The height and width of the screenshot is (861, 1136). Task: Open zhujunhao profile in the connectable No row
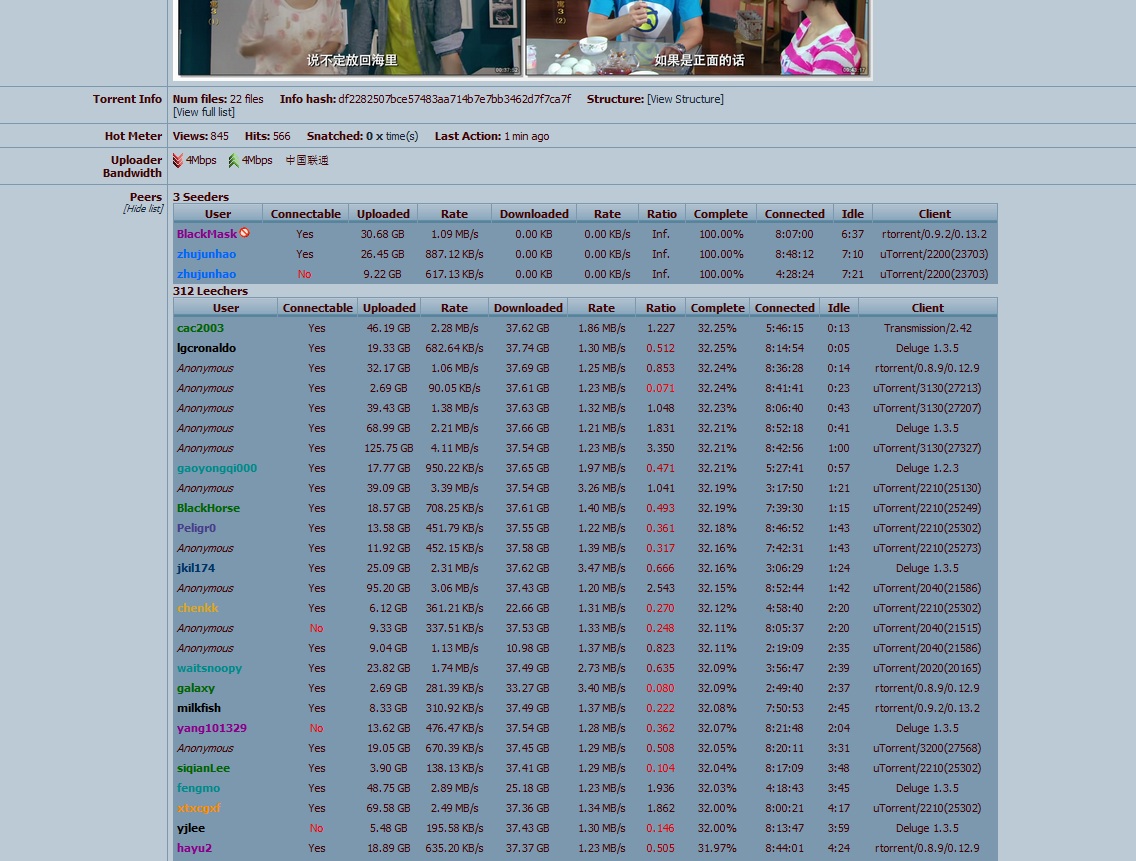click(206, 274)
